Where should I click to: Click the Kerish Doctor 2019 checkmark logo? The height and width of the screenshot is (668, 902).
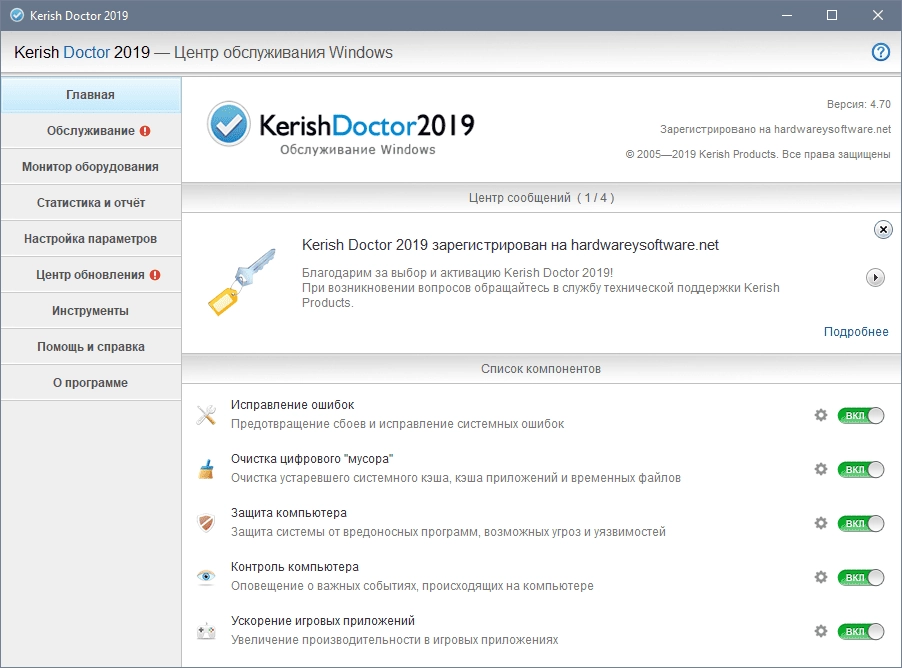coord(228,124)
